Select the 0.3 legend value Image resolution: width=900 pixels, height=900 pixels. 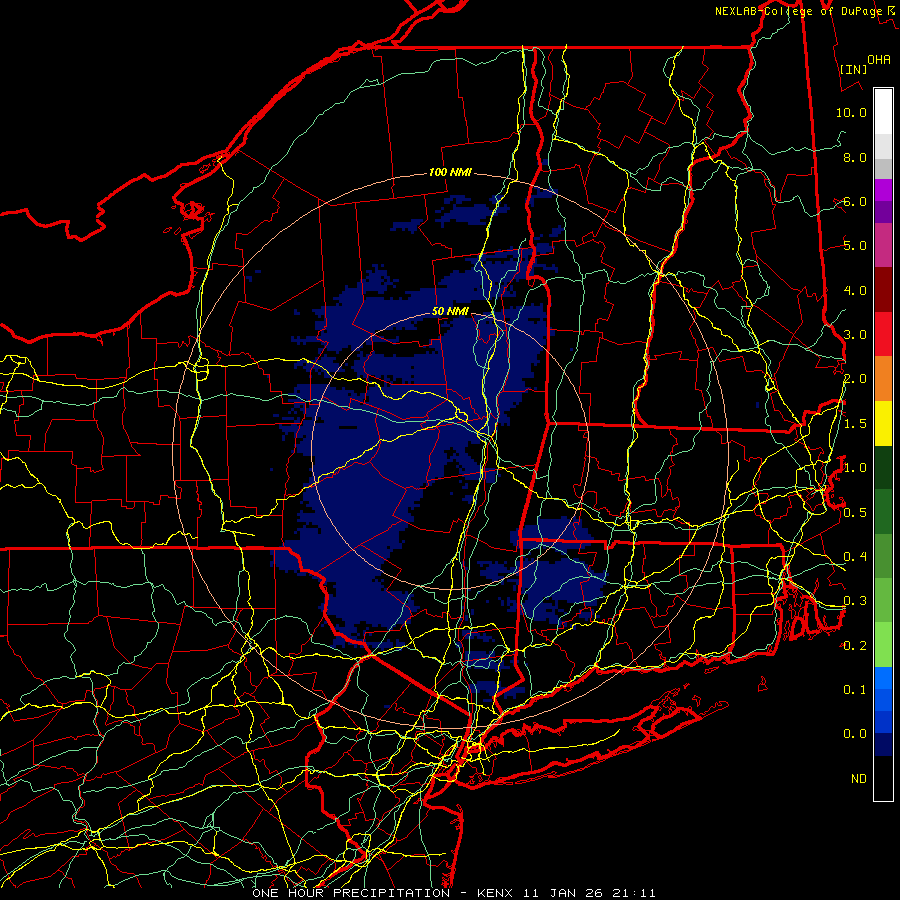[855, 601]
